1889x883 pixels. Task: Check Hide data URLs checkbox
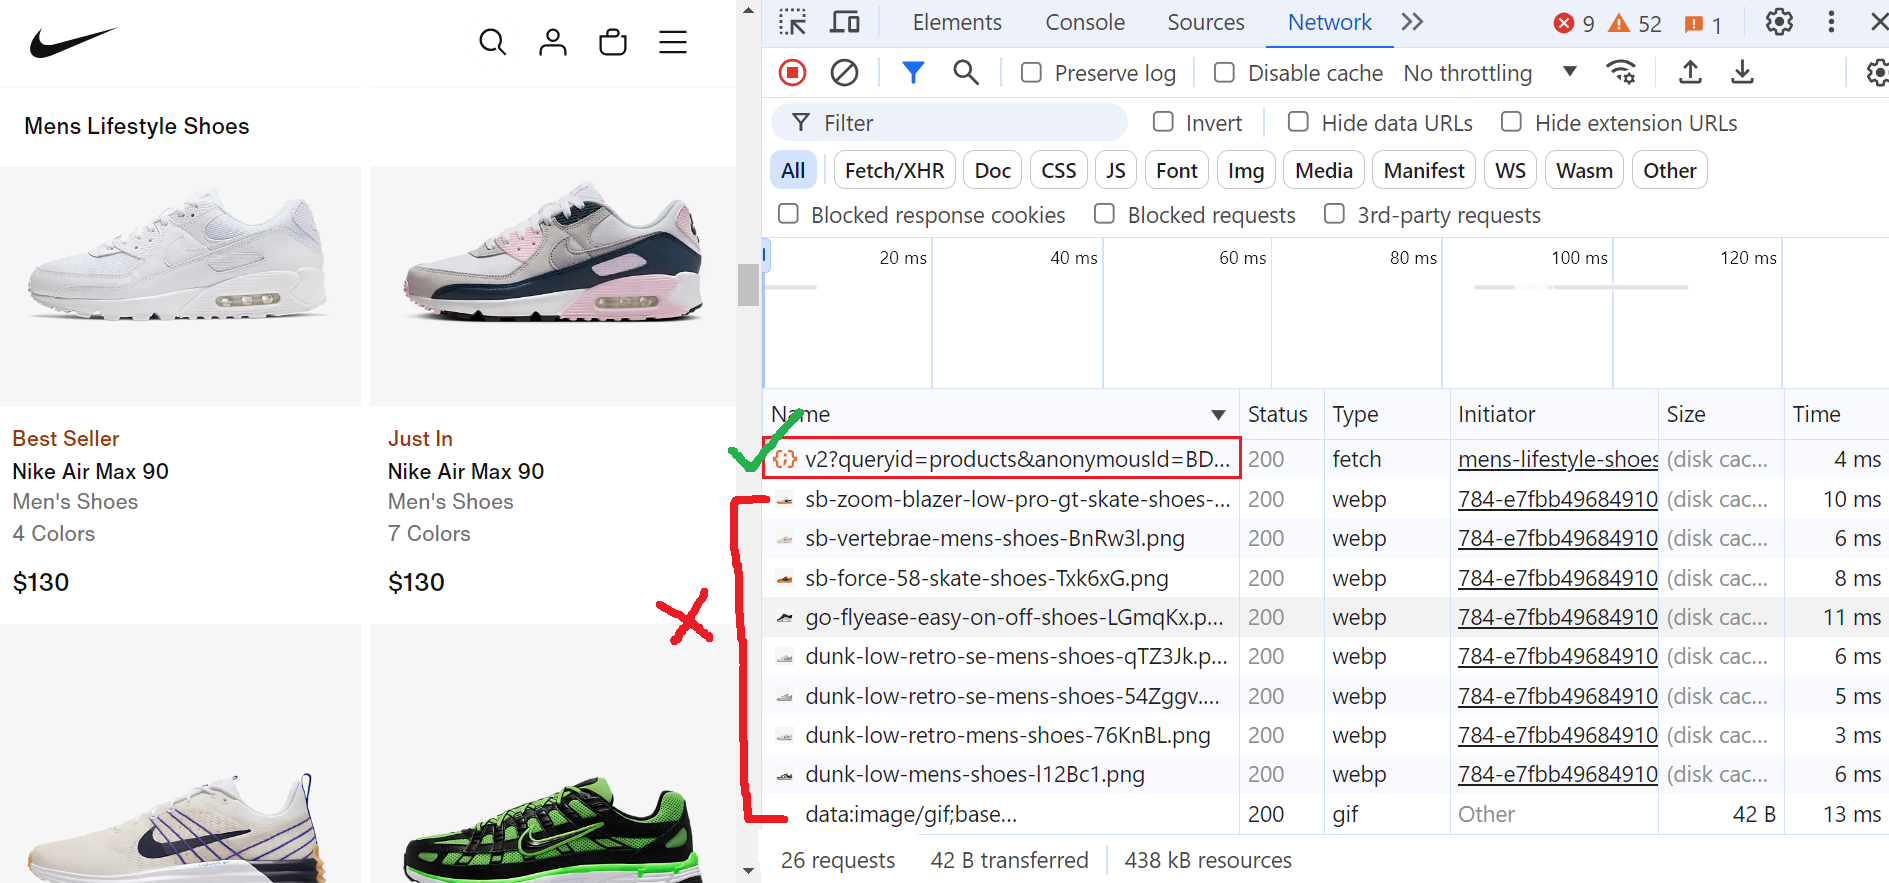coord(1298,122)
